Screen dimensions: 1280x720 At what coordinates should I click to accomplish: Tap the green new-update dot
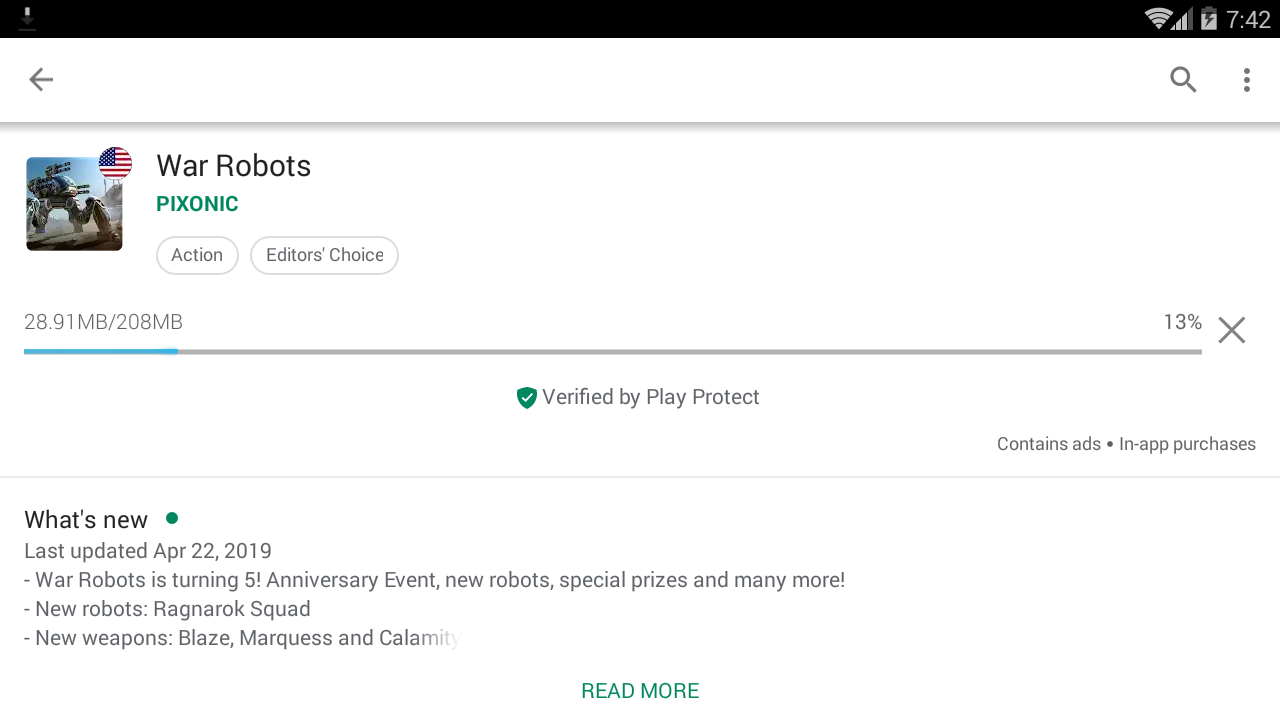click(172, 518)
